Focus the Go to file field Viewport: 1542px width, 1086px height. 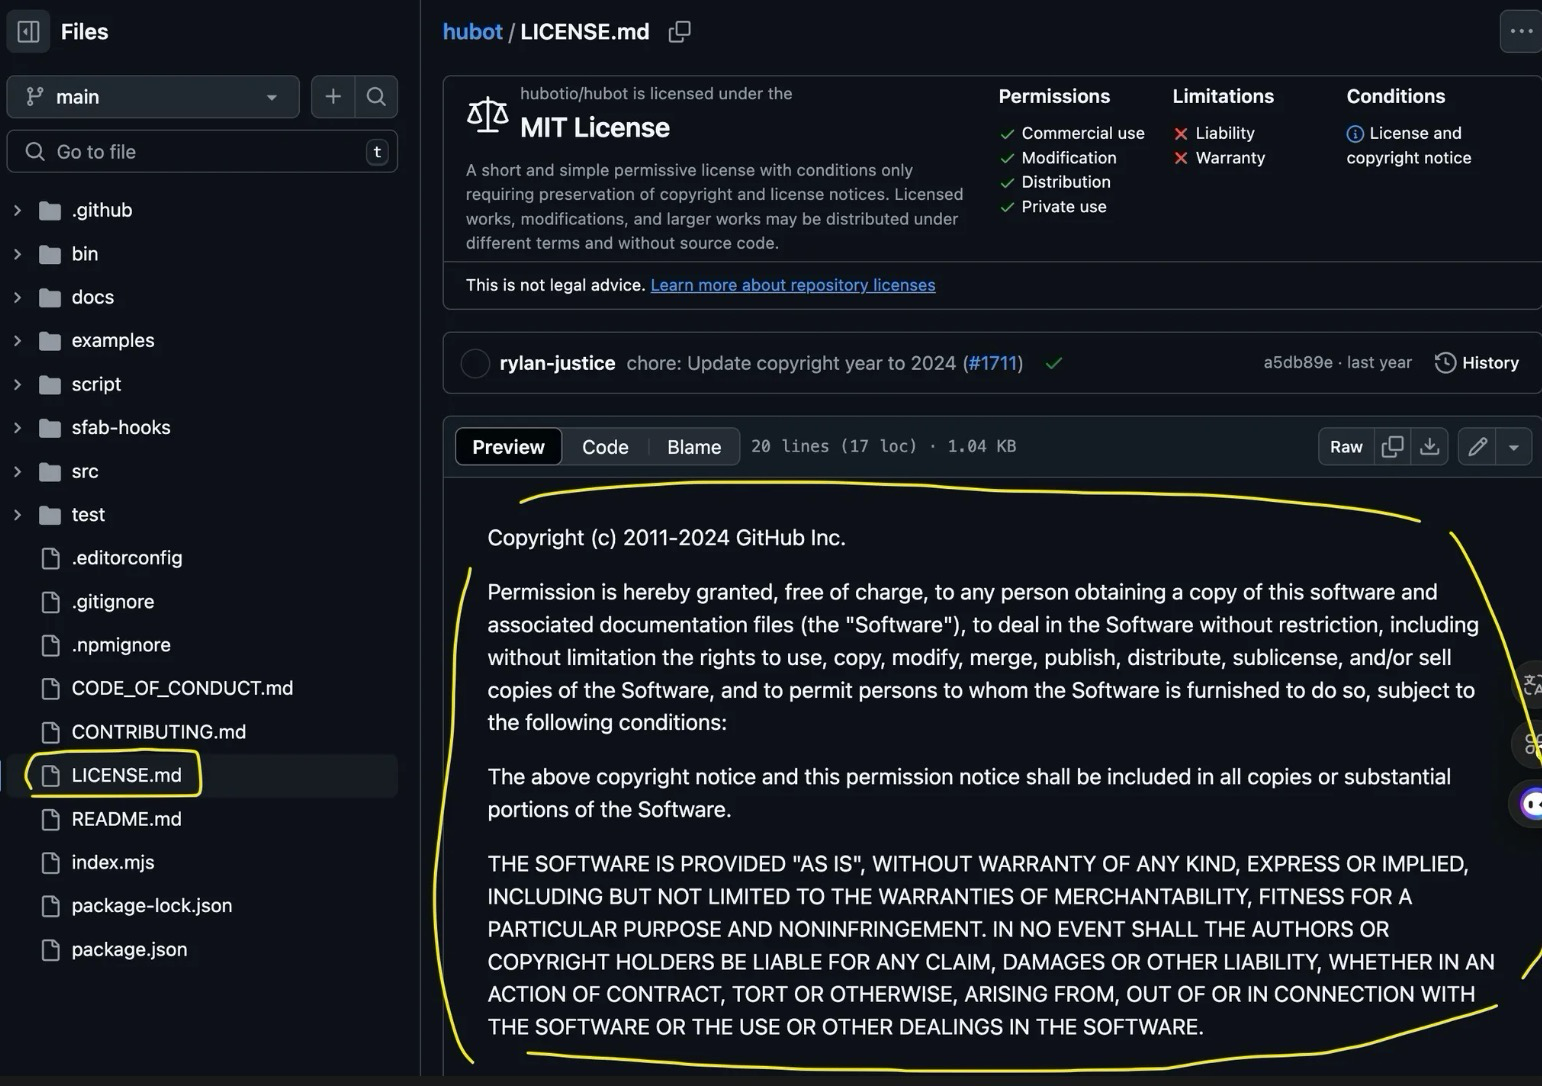[202, 152]
